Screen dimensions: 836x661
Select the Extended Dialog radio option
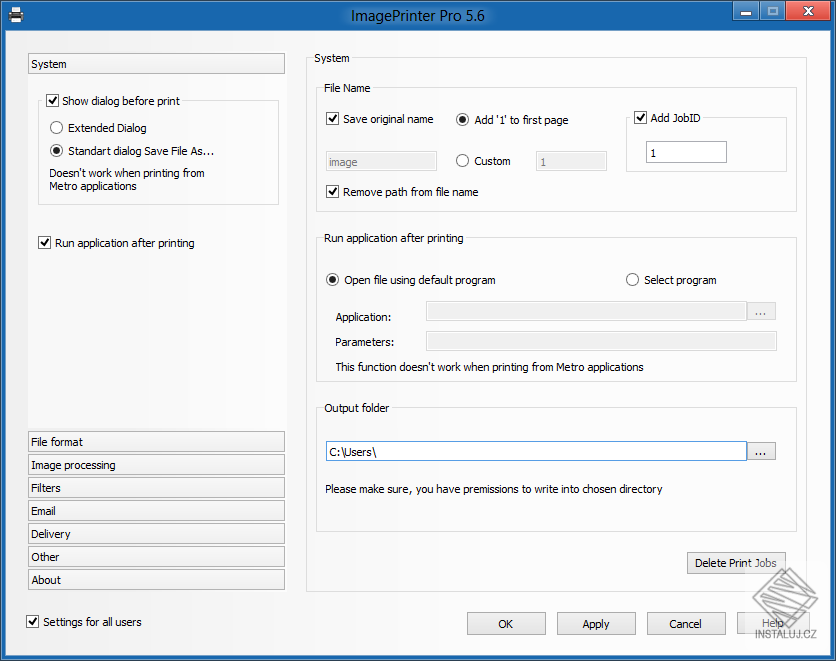[x=57, y=128]
